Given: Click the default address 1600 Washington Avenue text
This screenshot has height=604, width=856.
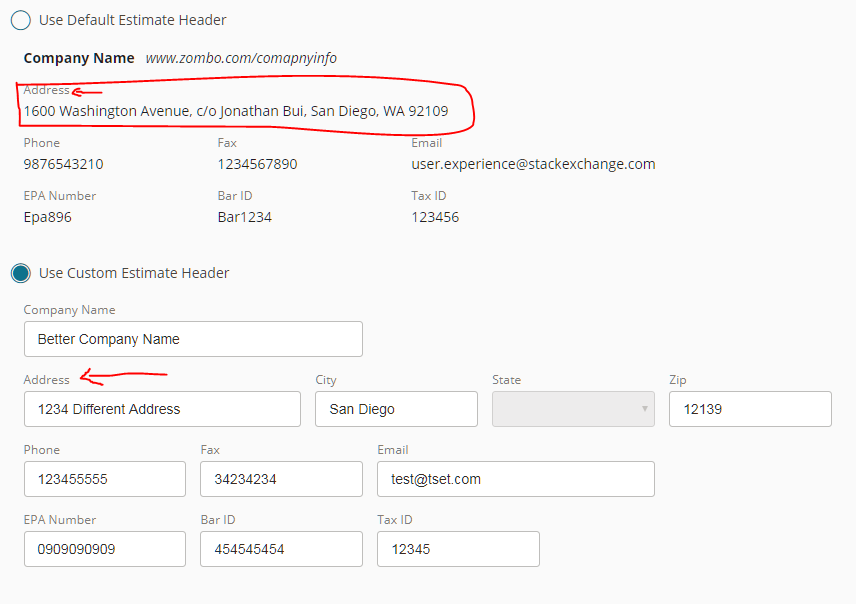Looking at the screenshot, I should 236,111.
